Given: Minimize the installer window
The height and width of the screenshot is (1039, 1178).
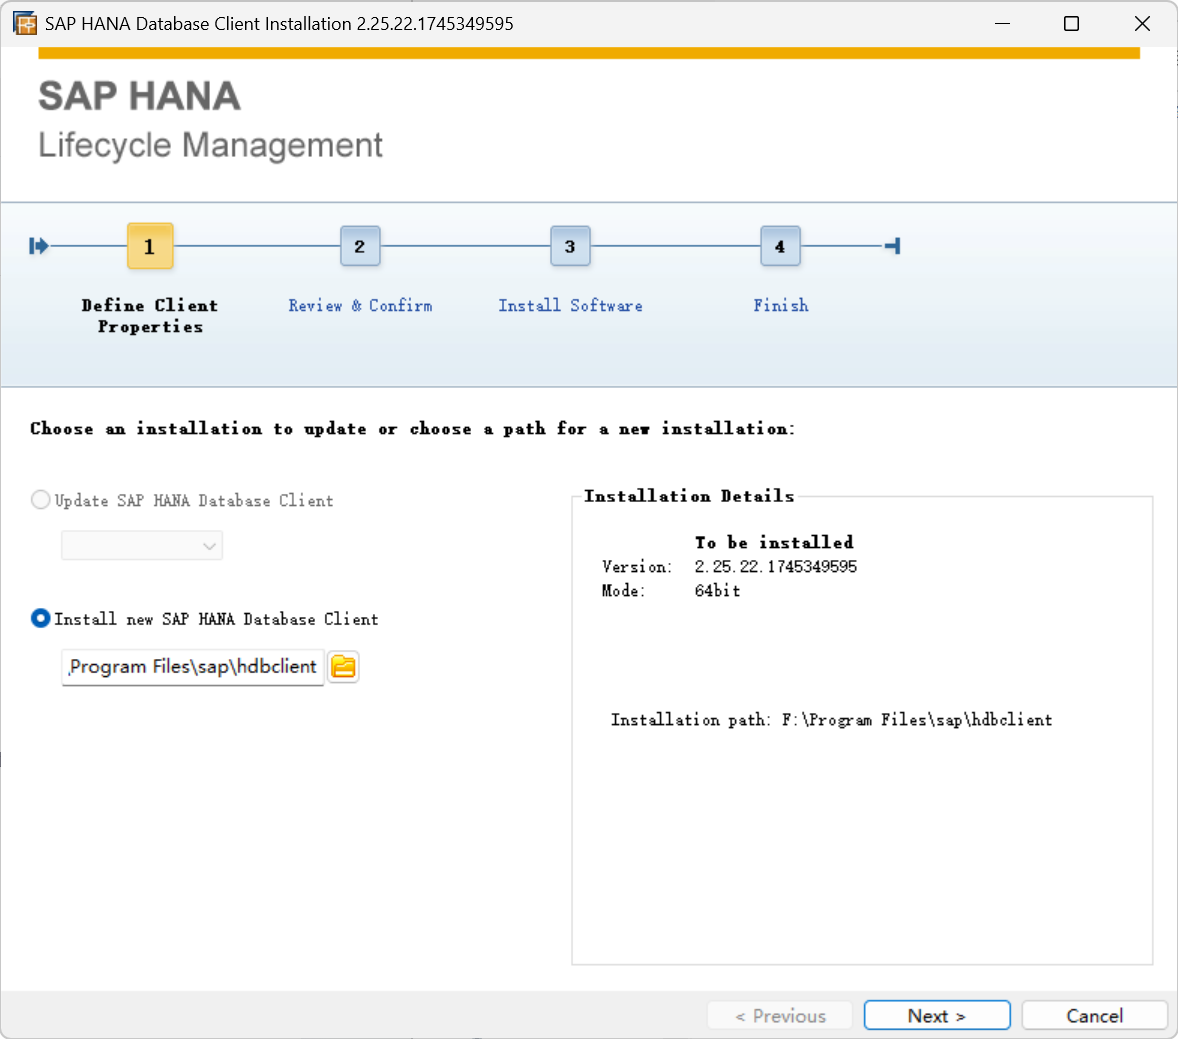Looking at the screenshot, I should 1002,23.
